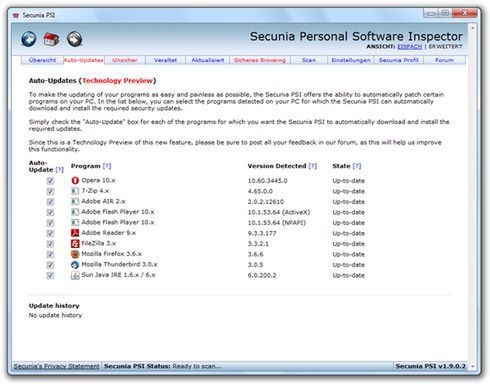This screenshot has width=490, height=384.
Task: Click the [?] help beside Auto-Update
Action: [x=59, y=170]
